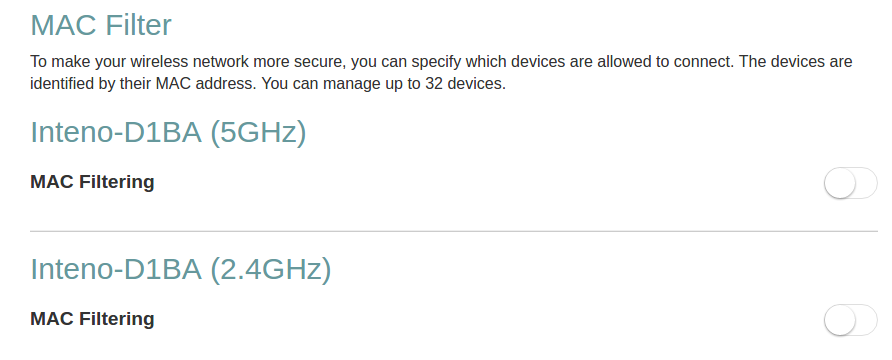Select the MAC Filter page title
The image size is (892, 360).
[101, 25]
